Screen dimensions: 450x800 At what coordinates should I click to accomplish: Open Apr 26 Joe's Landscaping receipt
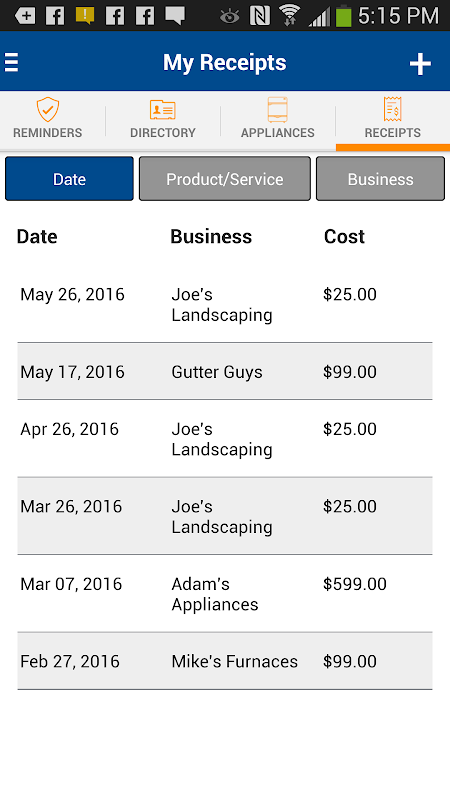224,439
